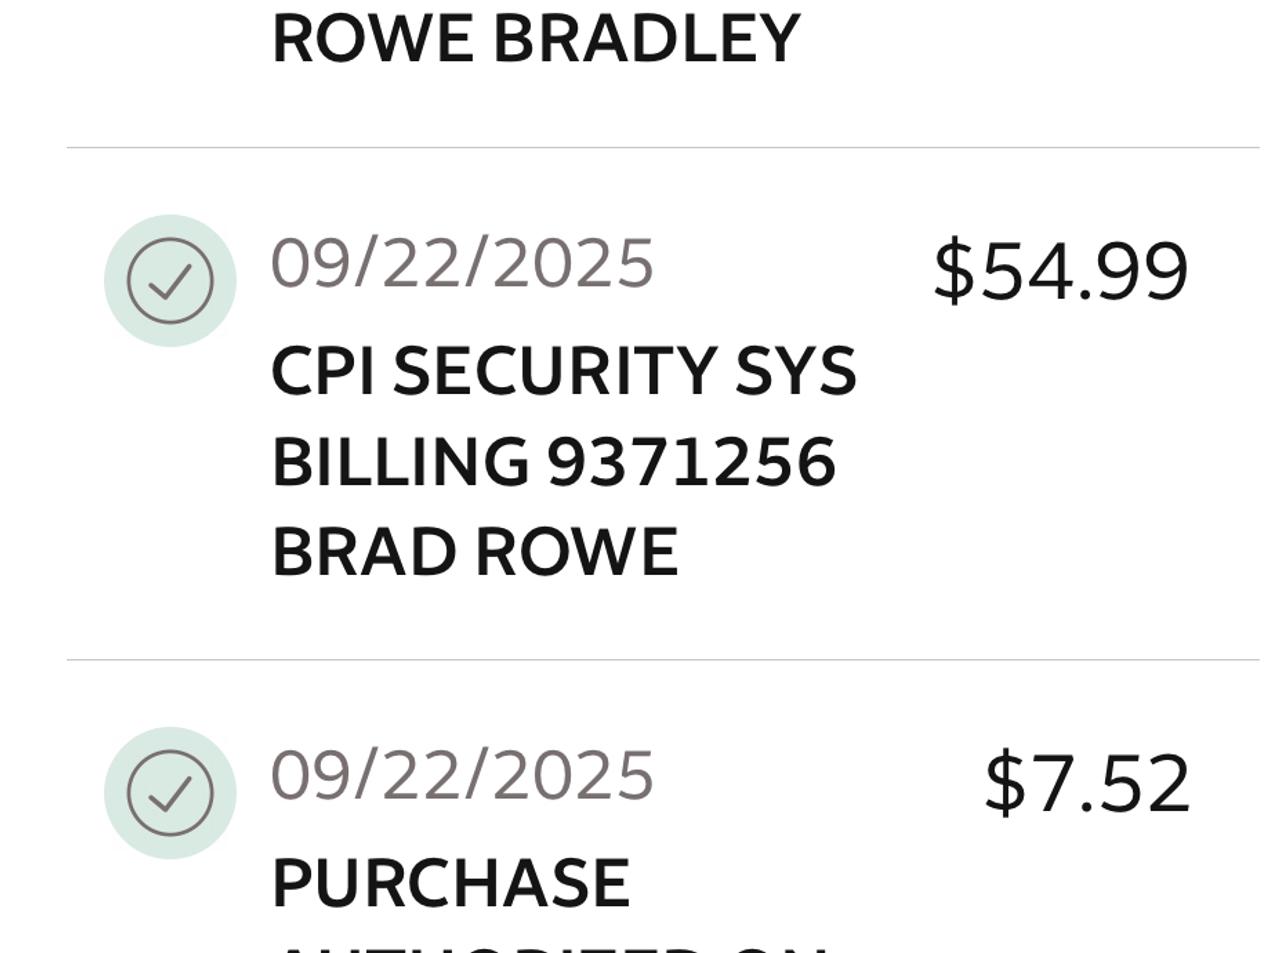Click the word BILLING in the description
Image resolution: width=1280 pixels, height=953 pixels.
pyautogui.click(x=400, y=463)
